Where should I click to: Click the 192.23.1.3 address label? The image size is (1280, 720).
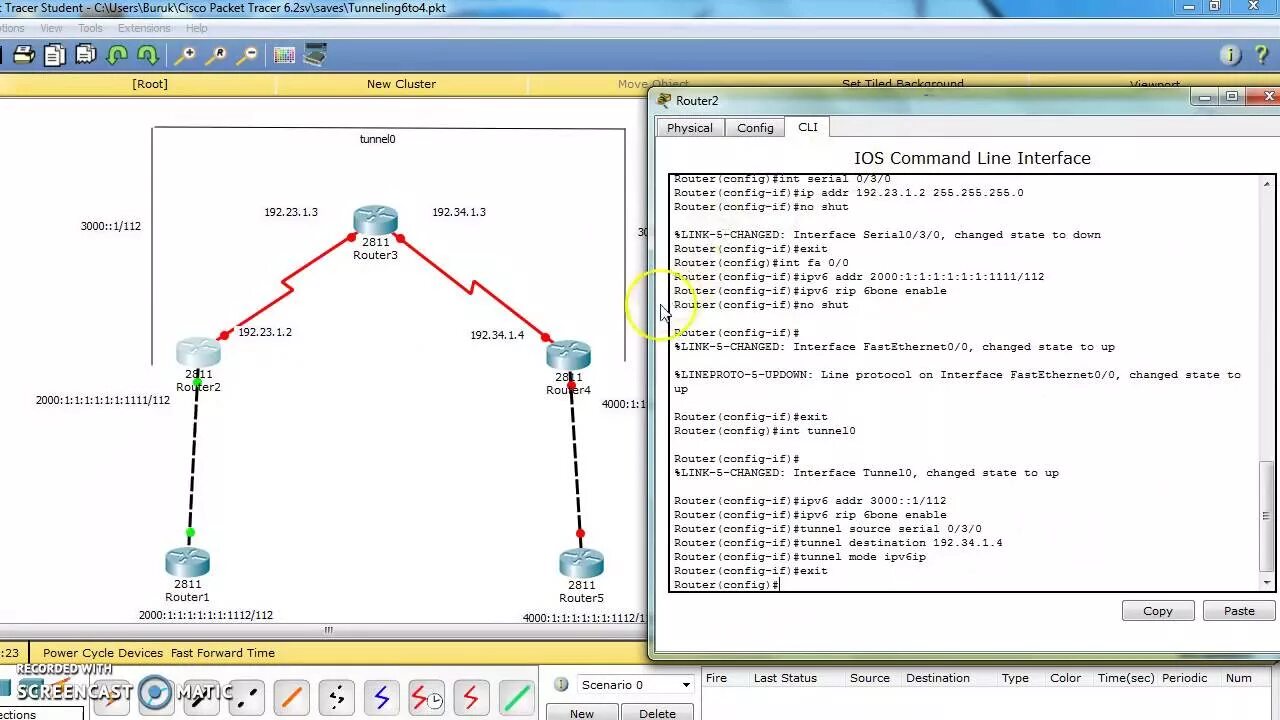291,212
